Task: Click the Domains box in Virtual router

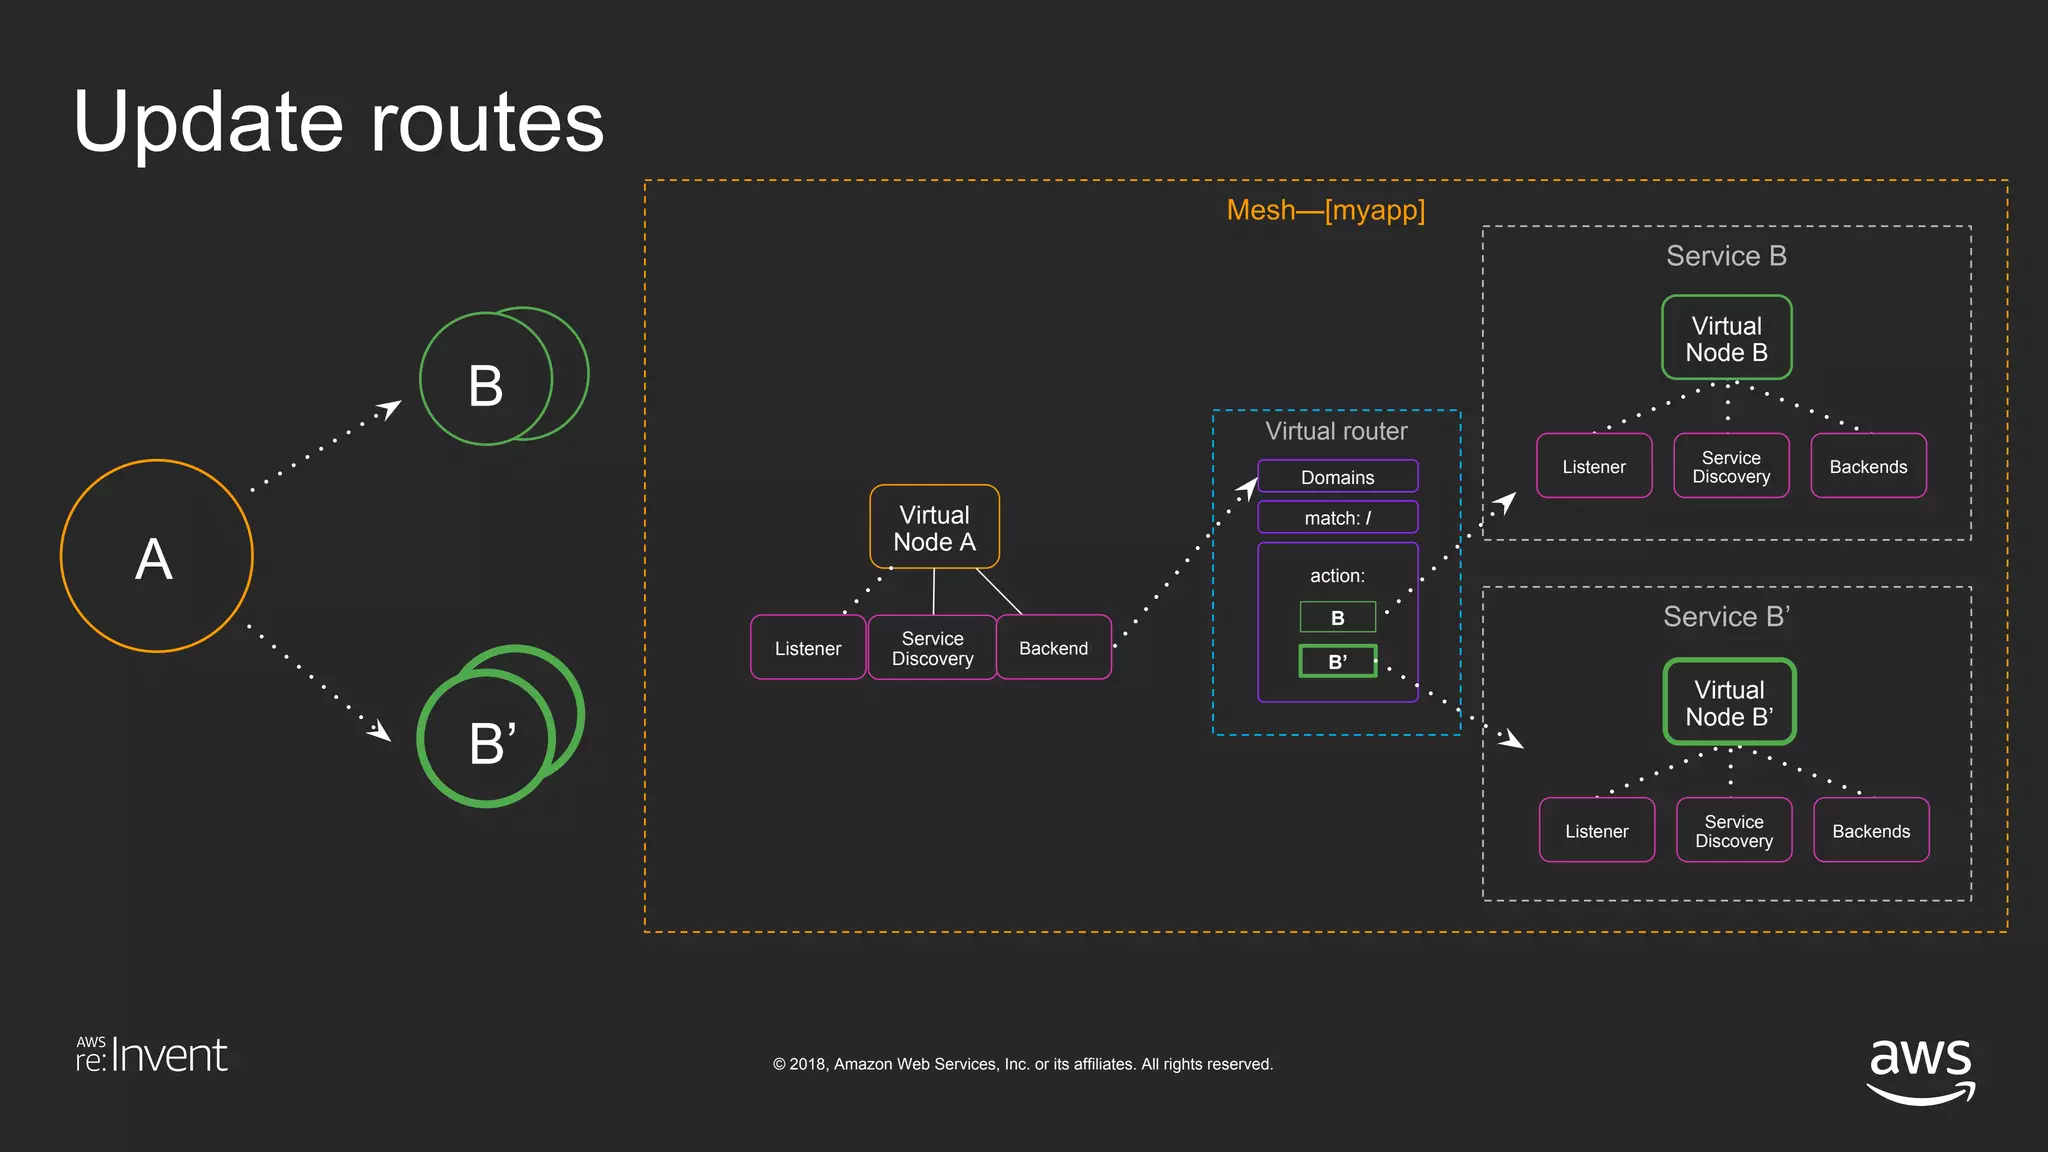Action: click(1337, 477)
